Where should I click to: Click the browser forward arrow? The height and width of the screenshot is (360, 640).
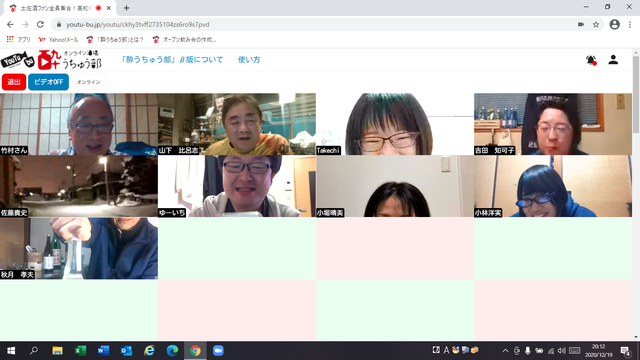point(25,24)
